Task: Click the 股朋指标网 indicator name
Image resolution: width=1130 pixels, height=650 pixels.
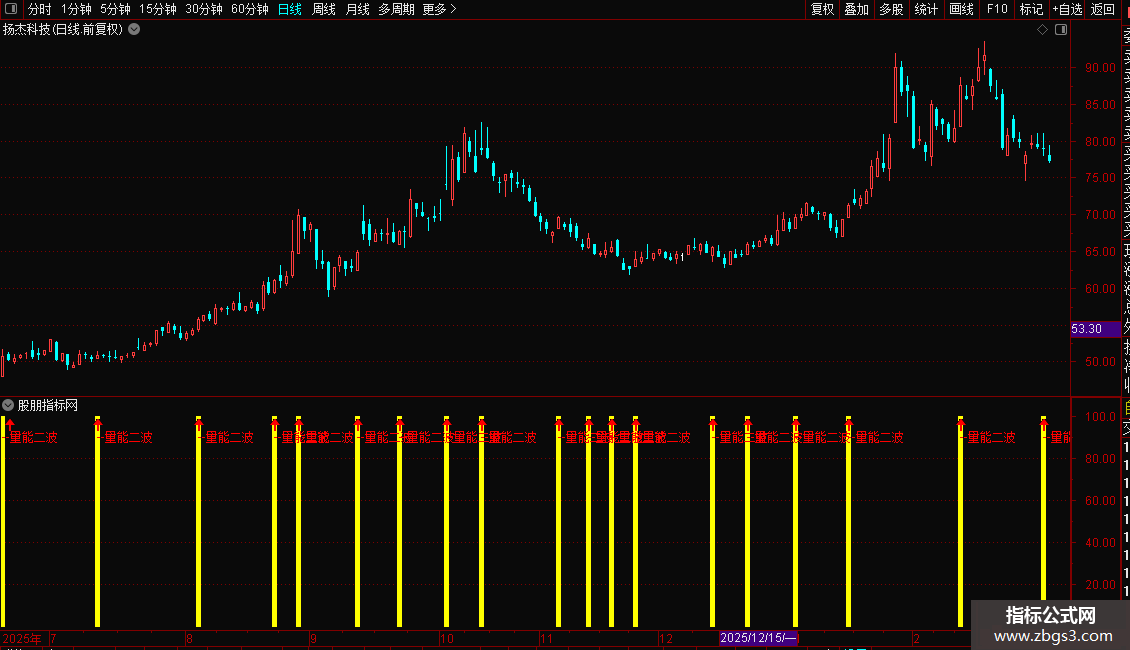Action: (48, 405)
